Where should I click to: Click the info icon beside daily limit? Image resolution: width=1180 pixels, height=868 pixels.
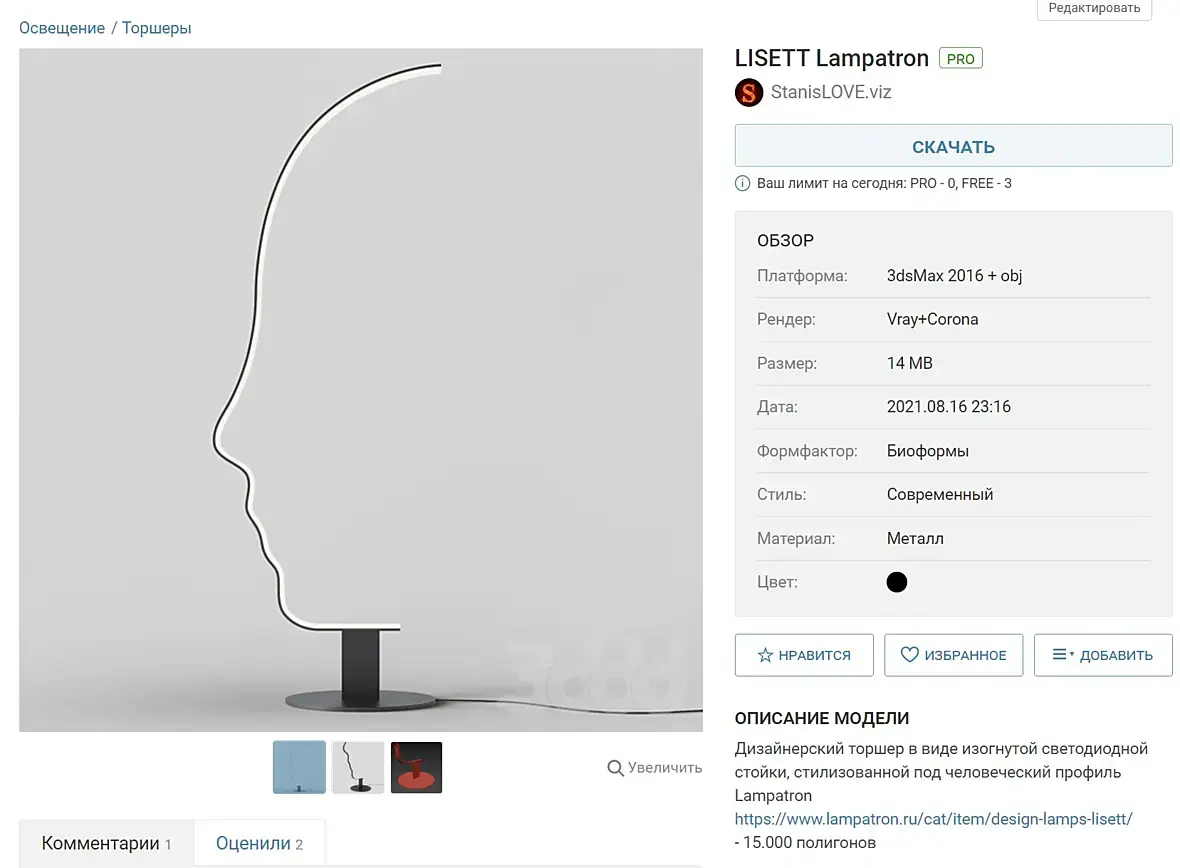click(x=742, y=183)
